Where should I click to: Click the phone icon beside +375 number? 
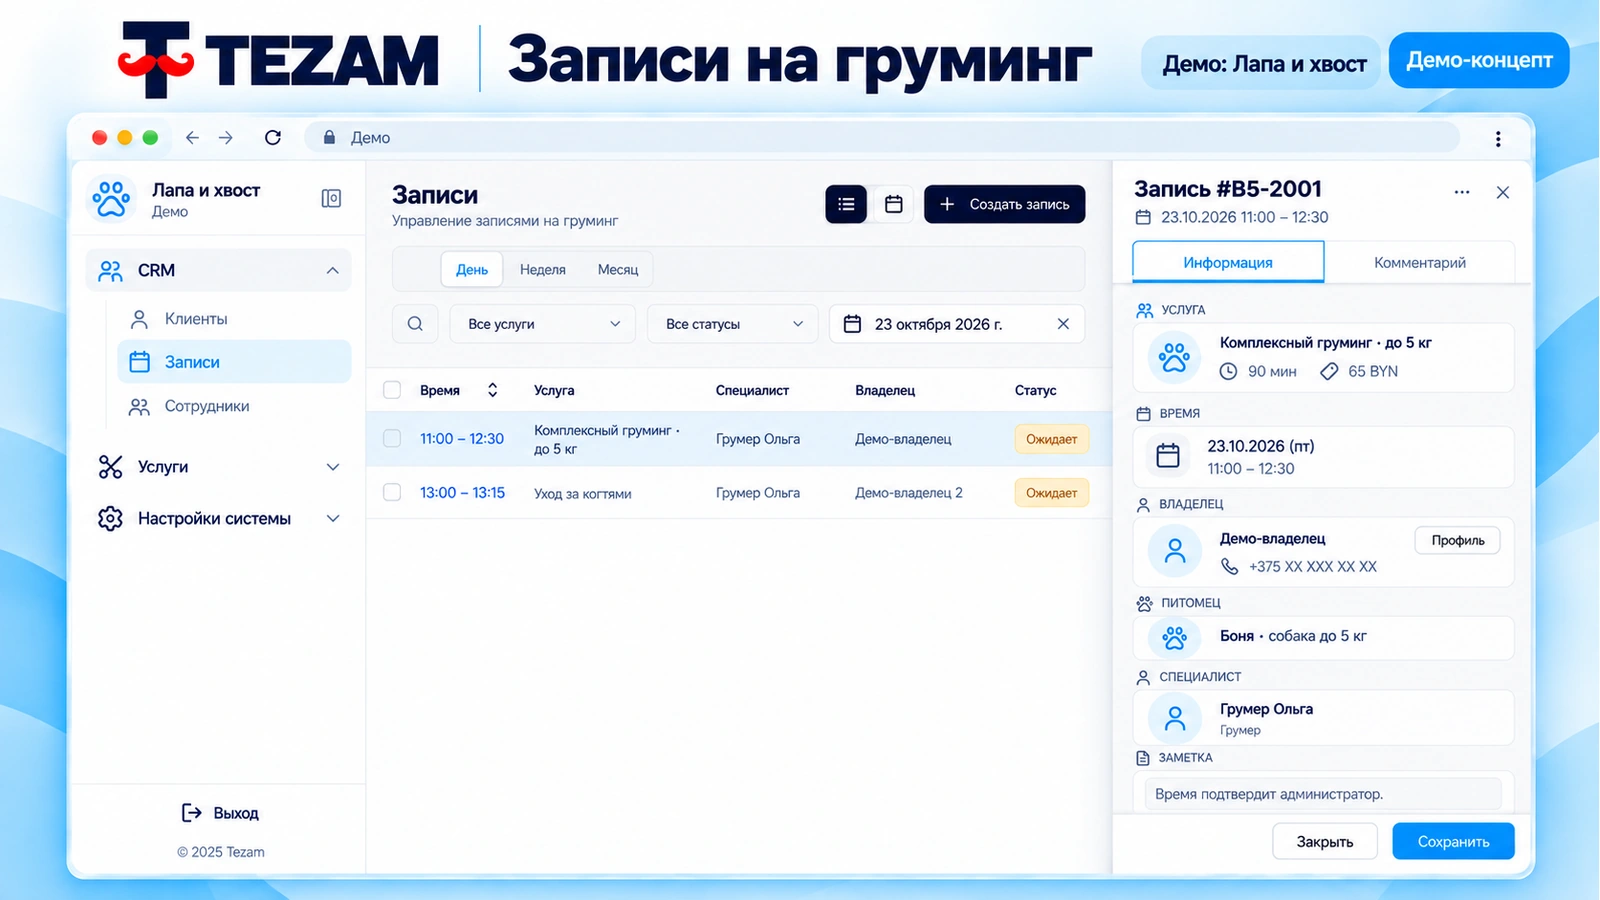coord(1229,566)
